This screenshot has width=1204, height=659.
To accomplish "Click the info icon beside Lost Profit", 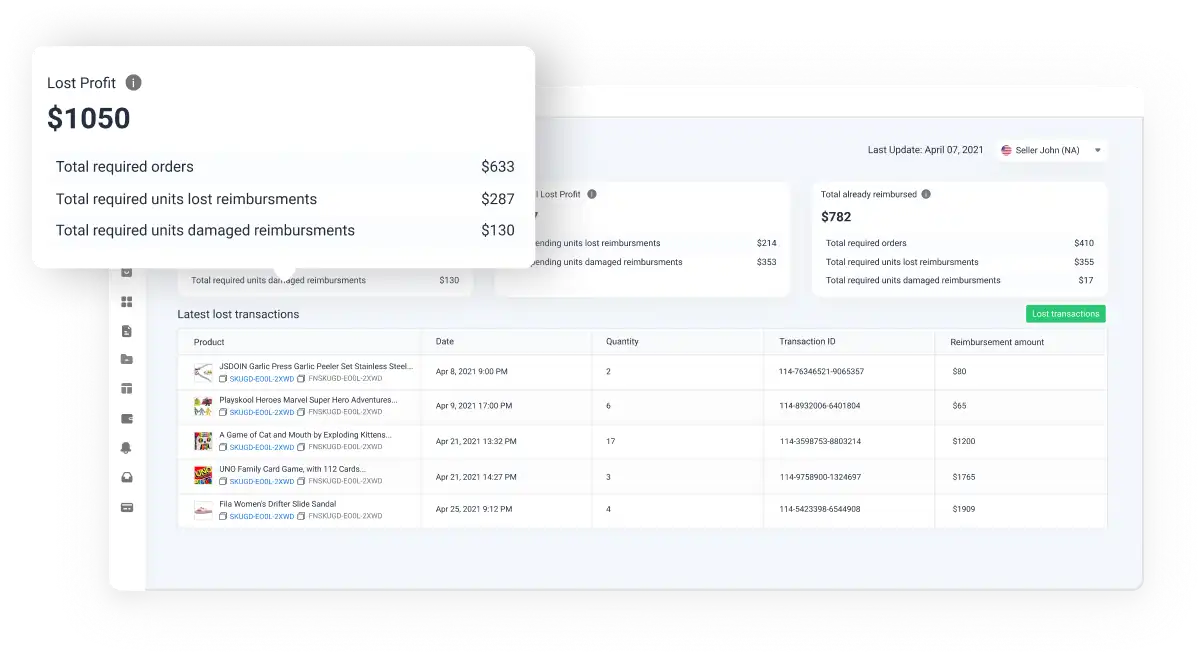I will tap(134, 83).
